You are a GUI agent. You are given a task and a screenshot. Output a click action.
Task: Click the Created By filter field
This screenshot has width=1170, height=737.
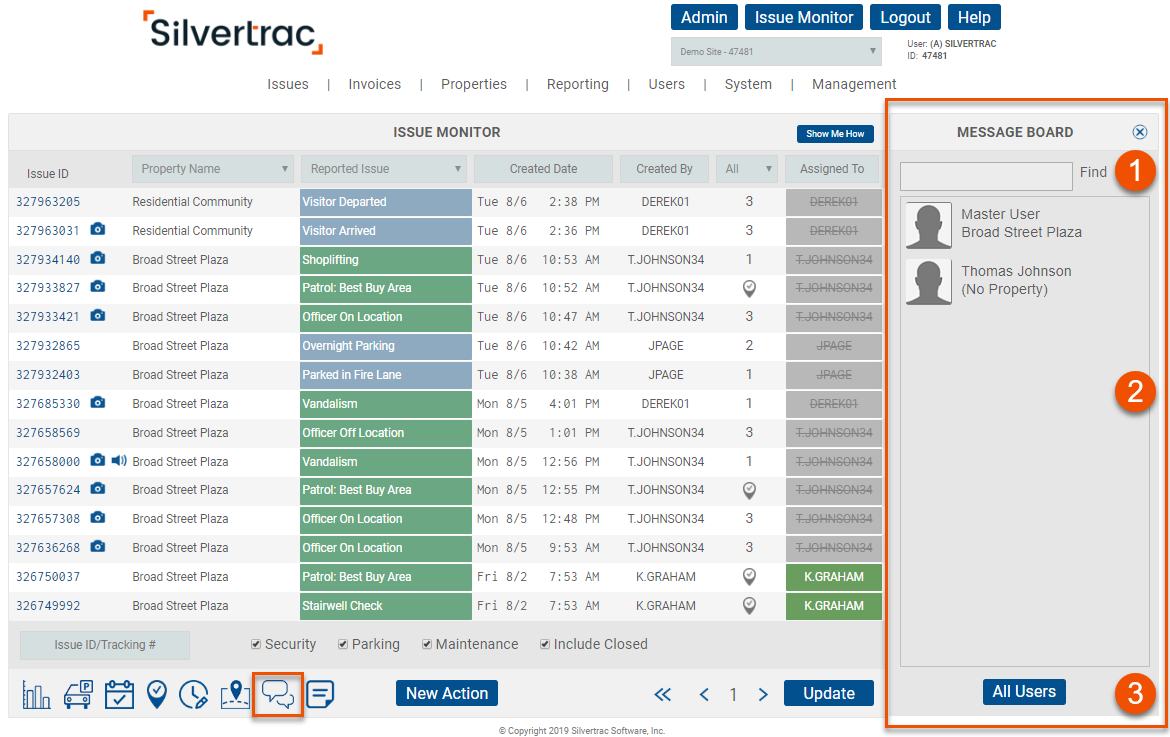tap(664, 169)
